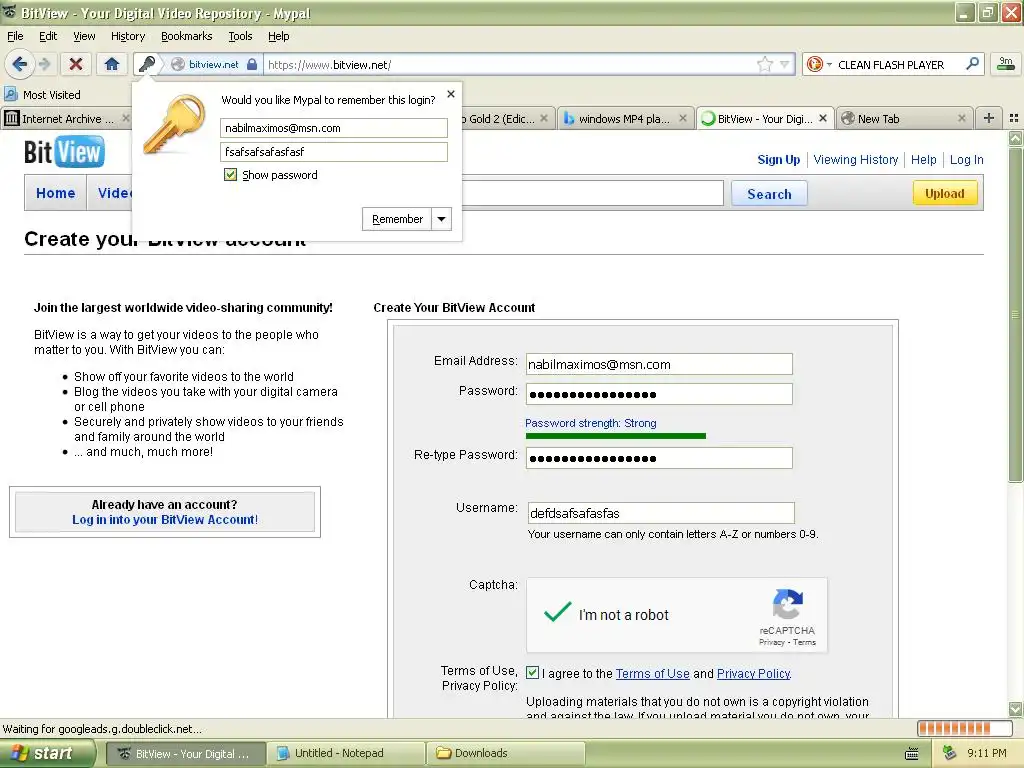Open the Privacy Policy link
The width and height of the screenshot is (1024, 768).
(754, 673)
